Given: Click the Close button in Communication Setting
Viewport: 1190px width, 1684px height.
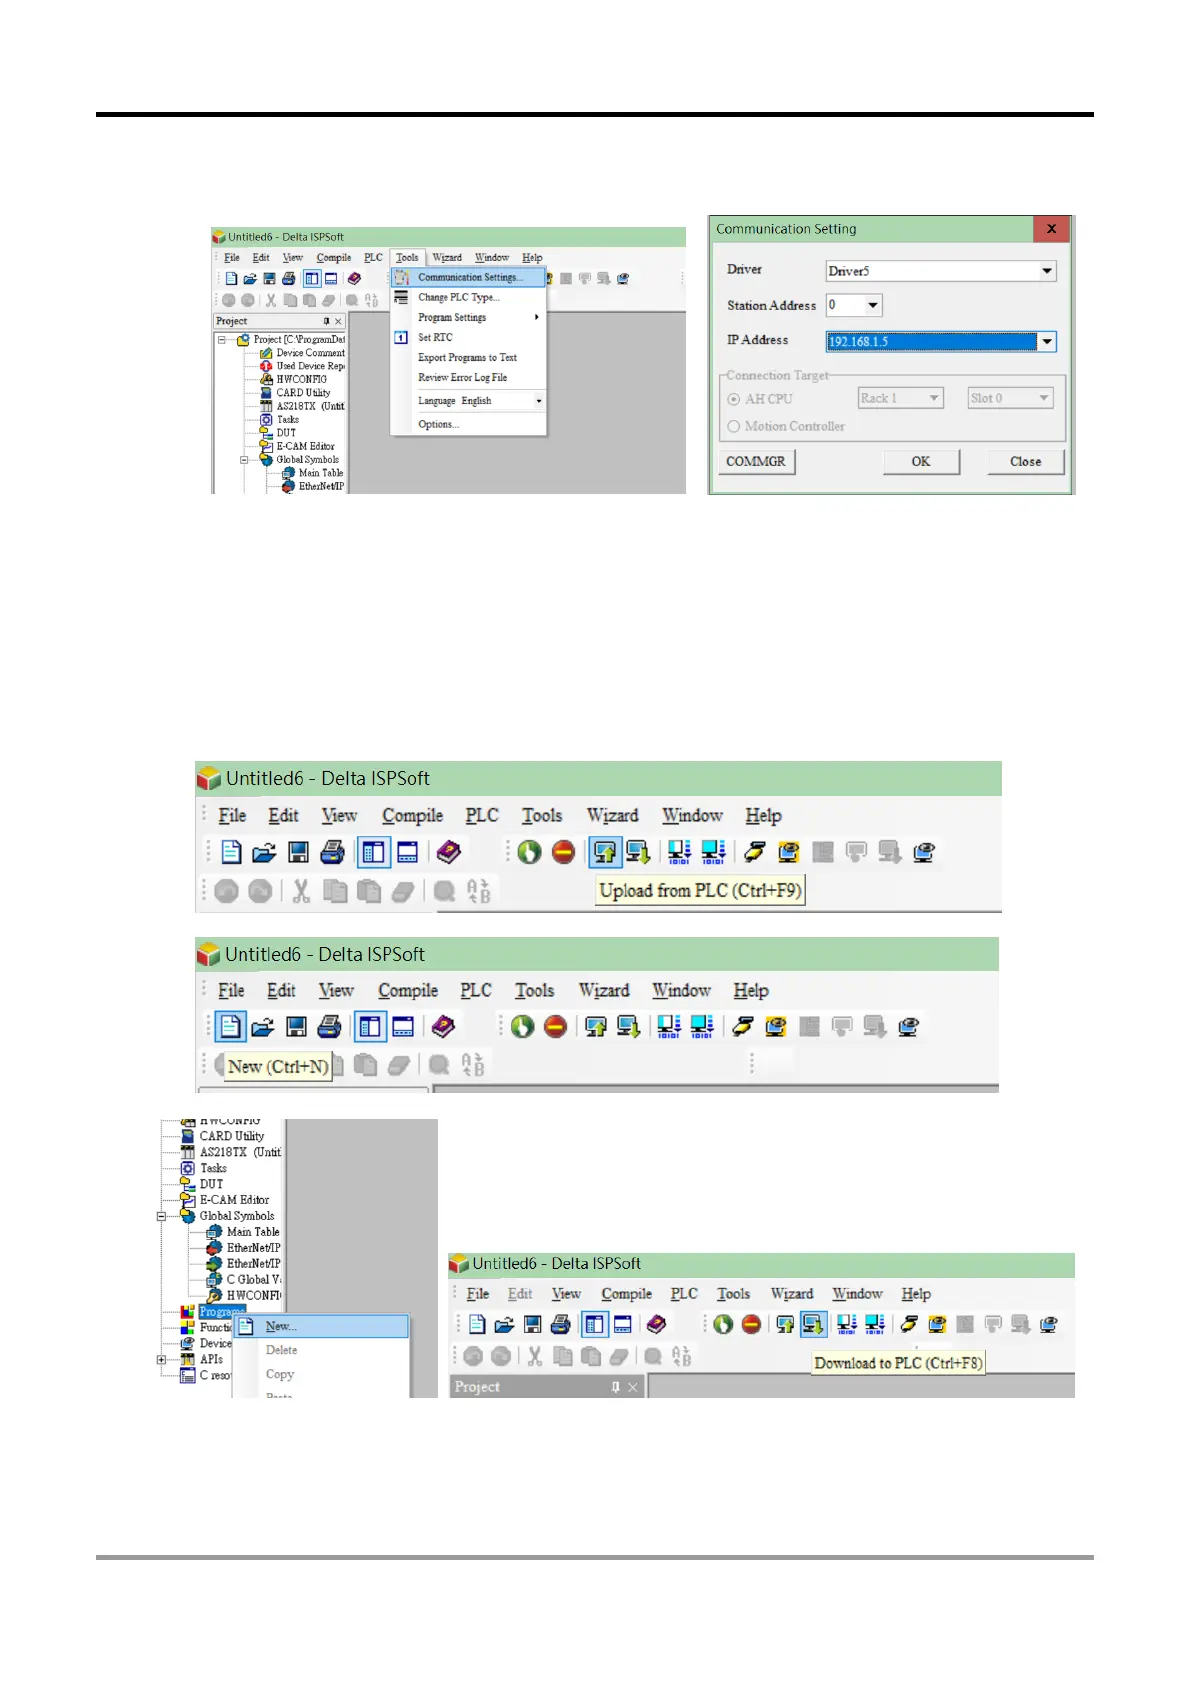Looking at the screenshot, I should tap(1025, 462).
